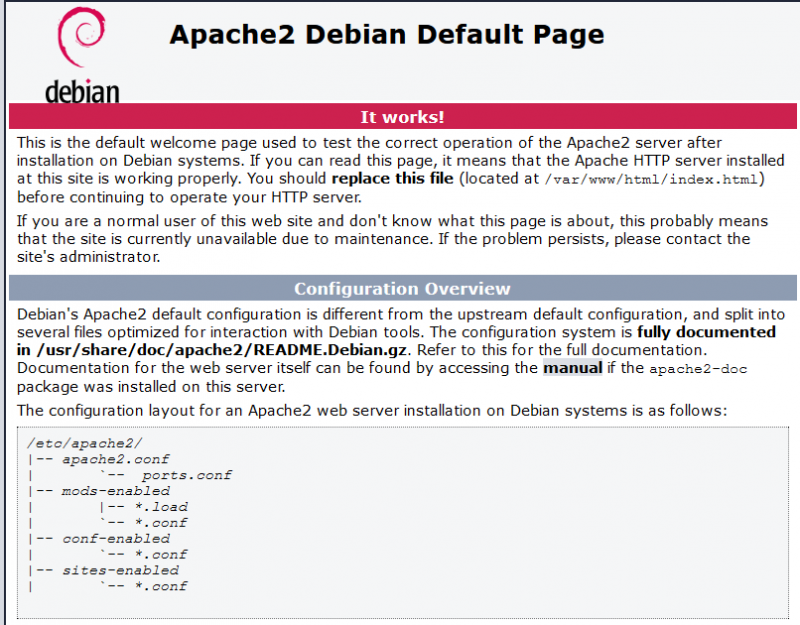Click the conf-enabled tree entry
Screen dimensions: 800x625
[116, 538]
